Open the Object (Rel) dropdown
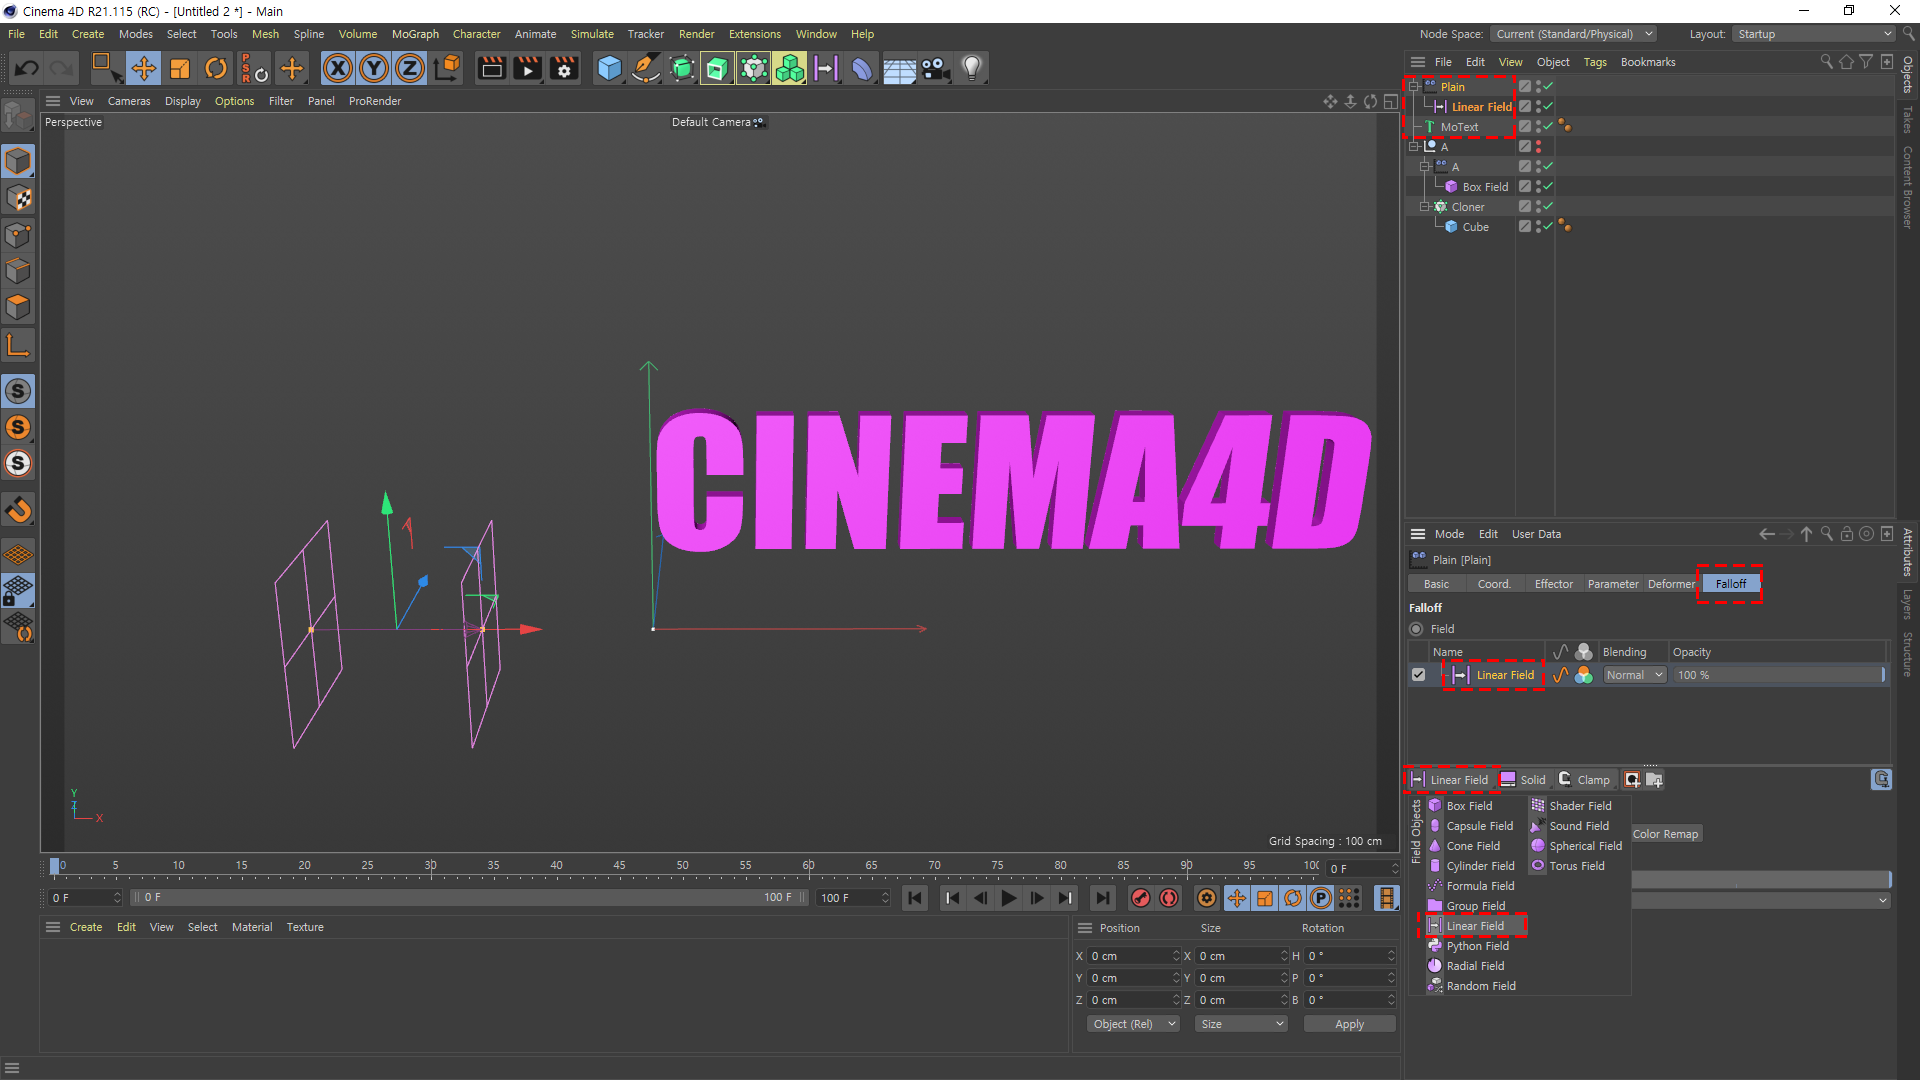Screen dimensions: 1920x1080 [1133, 1024]
